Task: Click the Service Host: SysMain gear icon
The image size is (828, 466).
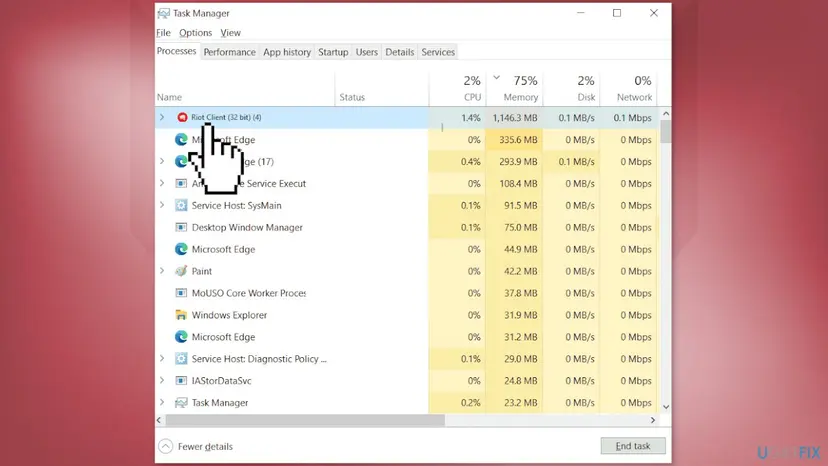Action: [x=181, y=205]
